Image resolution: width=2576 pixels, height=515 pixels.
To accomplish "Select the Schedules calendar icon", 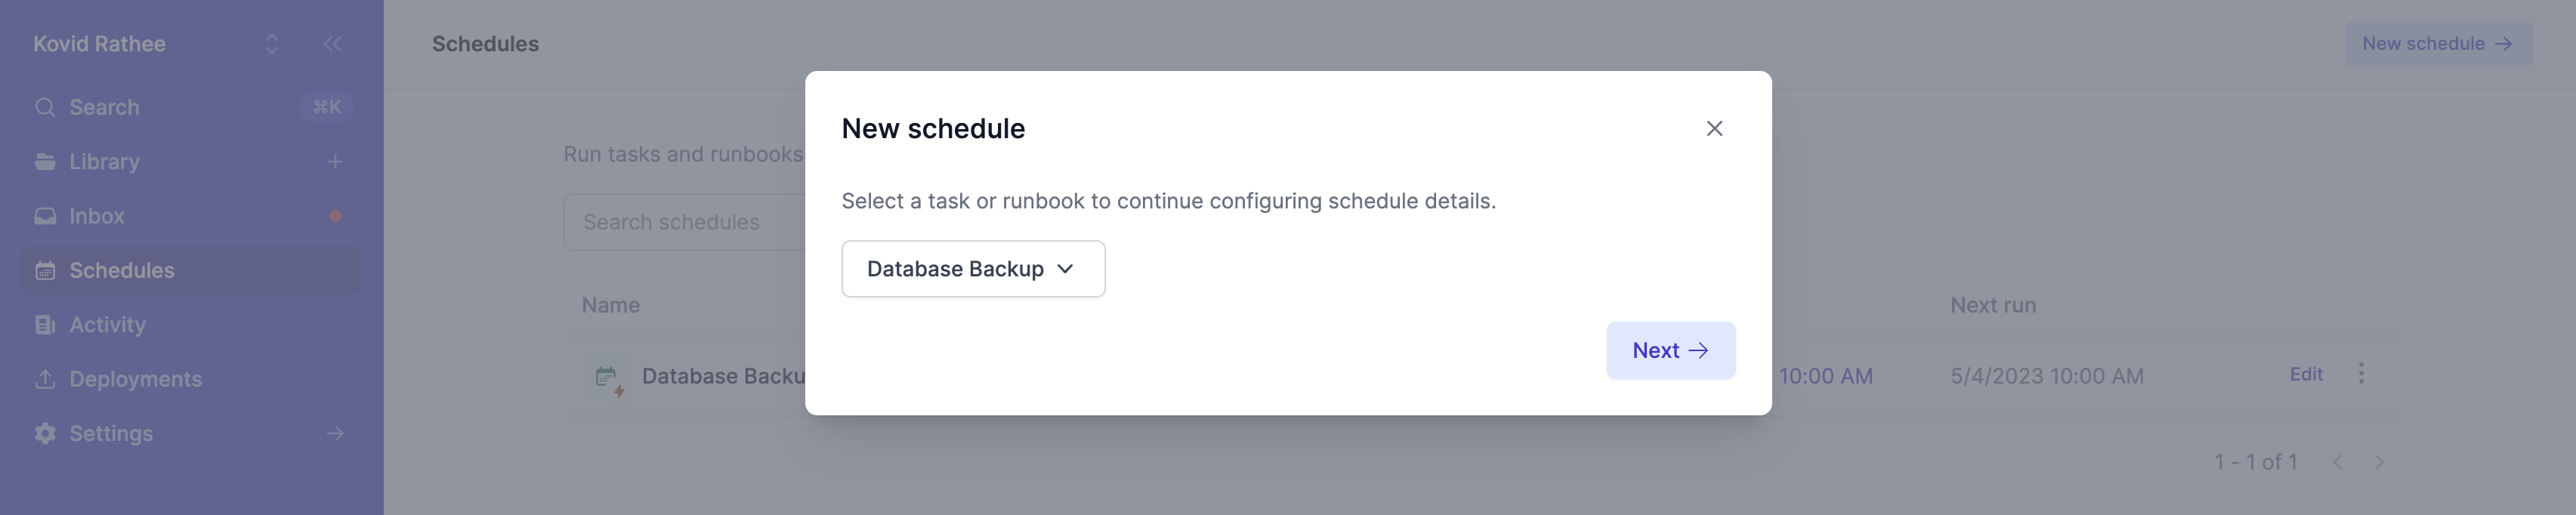I will click(45, 270).
